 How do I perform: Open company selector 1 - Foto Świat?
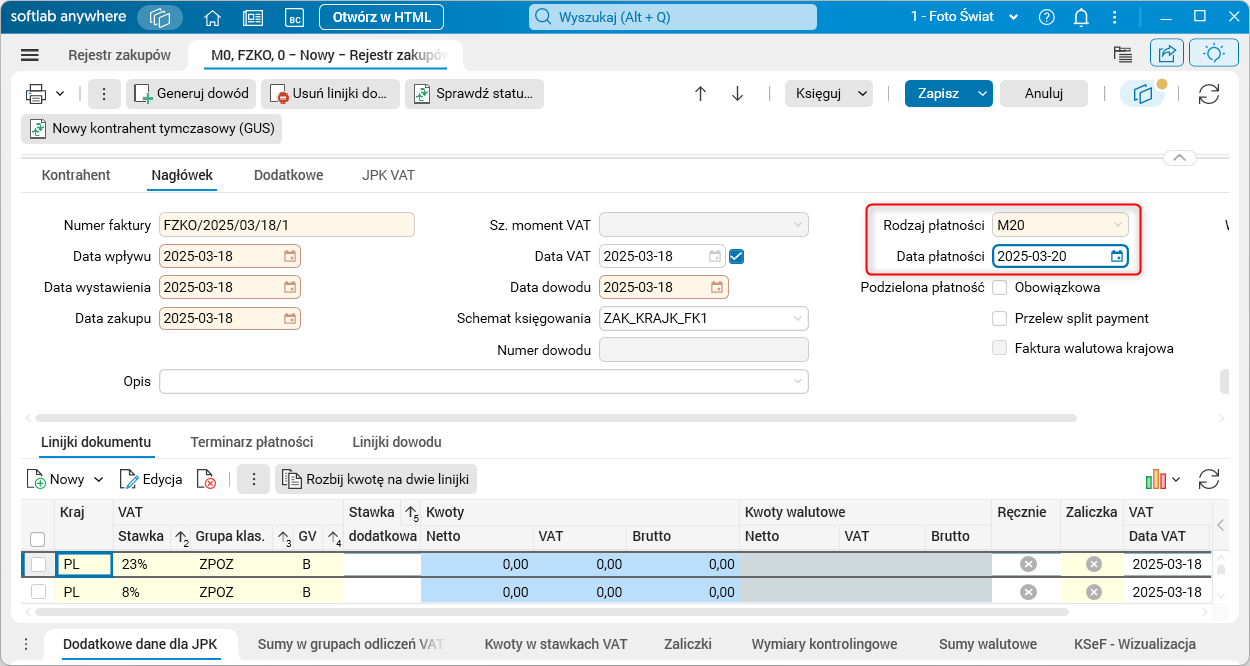(965, 17)
